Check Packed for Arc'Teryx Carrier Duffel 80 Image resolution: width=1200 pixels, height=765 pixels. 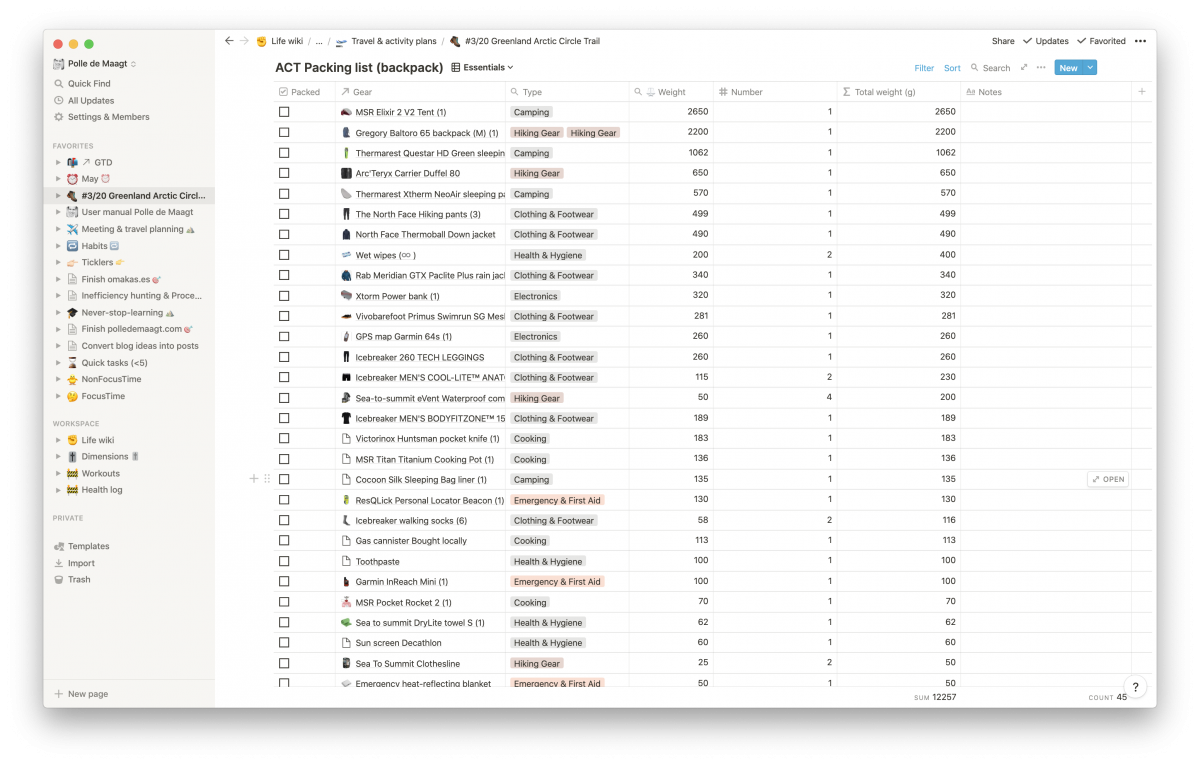(284, 173)
